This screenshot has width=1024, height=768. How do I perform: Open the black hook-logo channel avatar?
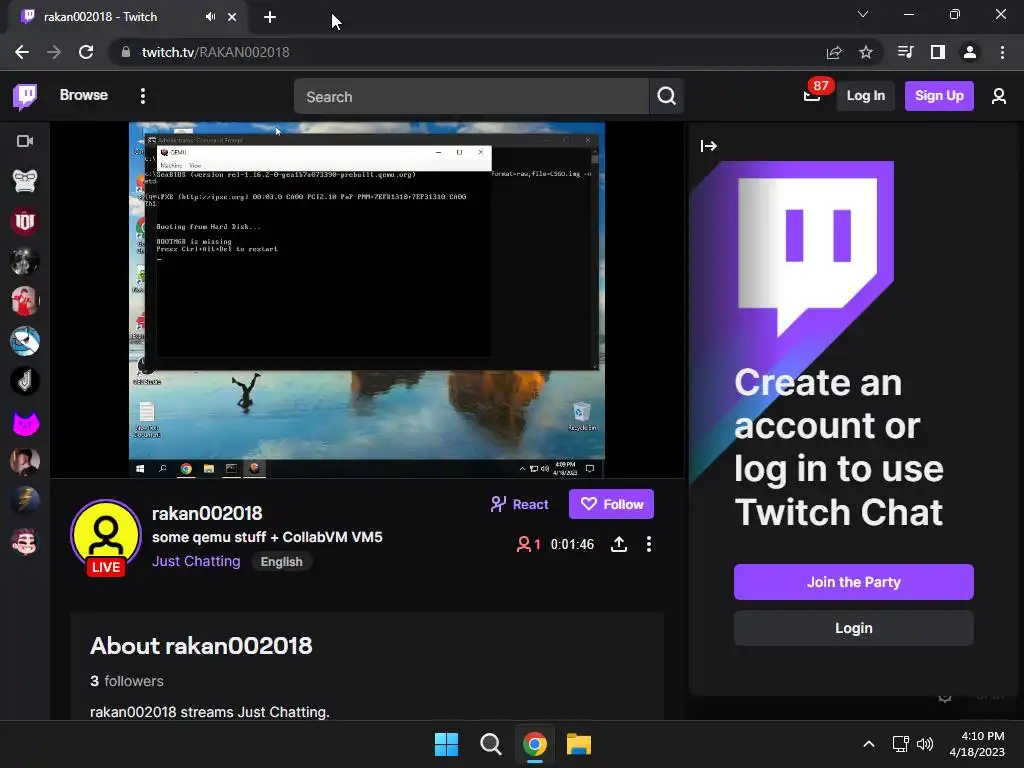coord(25,381)
